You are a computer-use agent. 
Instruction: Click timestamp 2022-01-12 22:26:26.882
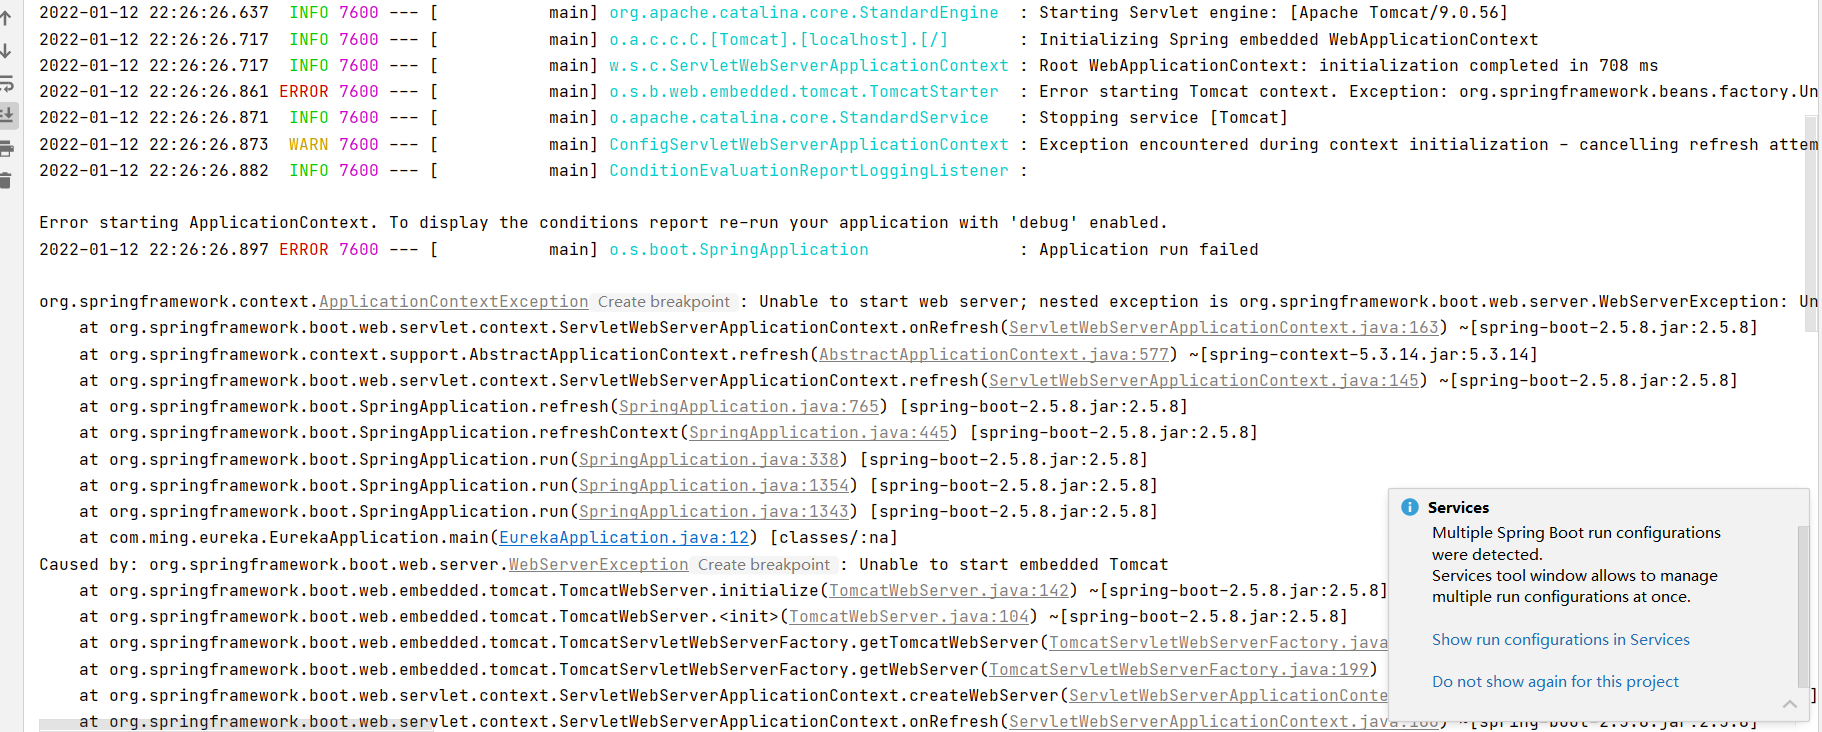154,171
